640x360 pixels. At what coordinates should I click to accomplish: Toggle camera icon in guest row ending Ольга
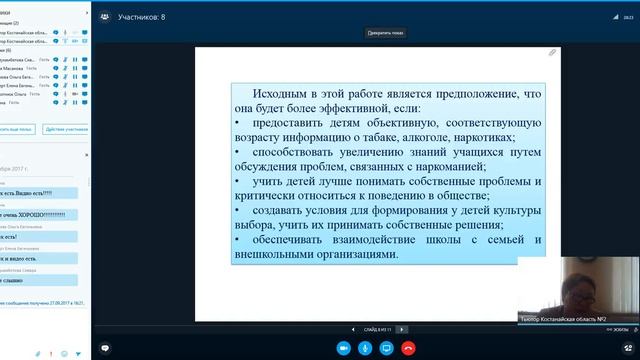75,94
